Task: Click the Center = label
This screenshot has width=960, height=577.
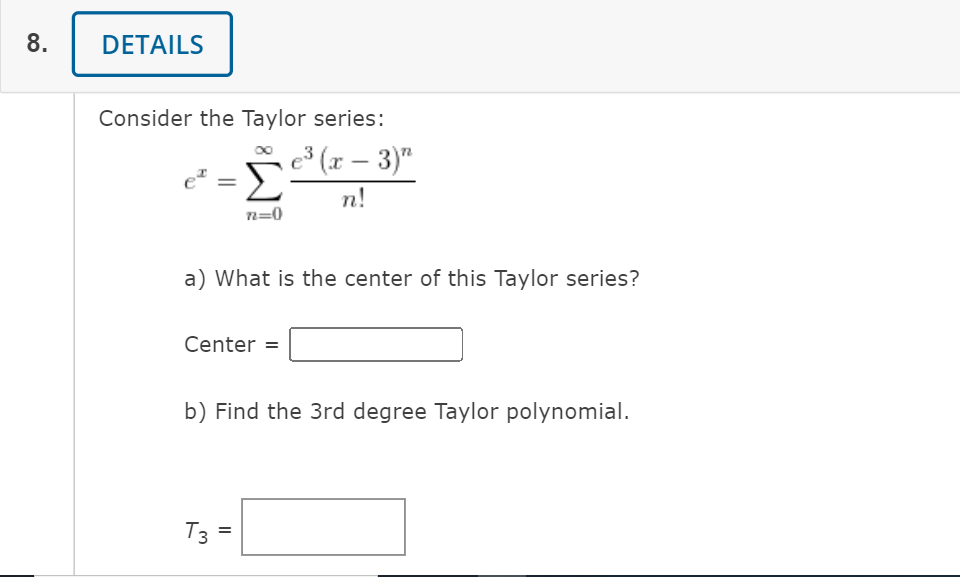Action: tap(227, 344)
